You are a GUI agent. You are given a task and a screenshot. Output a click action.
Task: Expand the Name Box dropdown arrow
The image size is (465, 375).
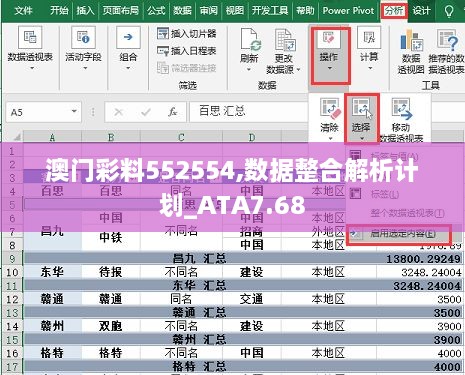point(74,111)
